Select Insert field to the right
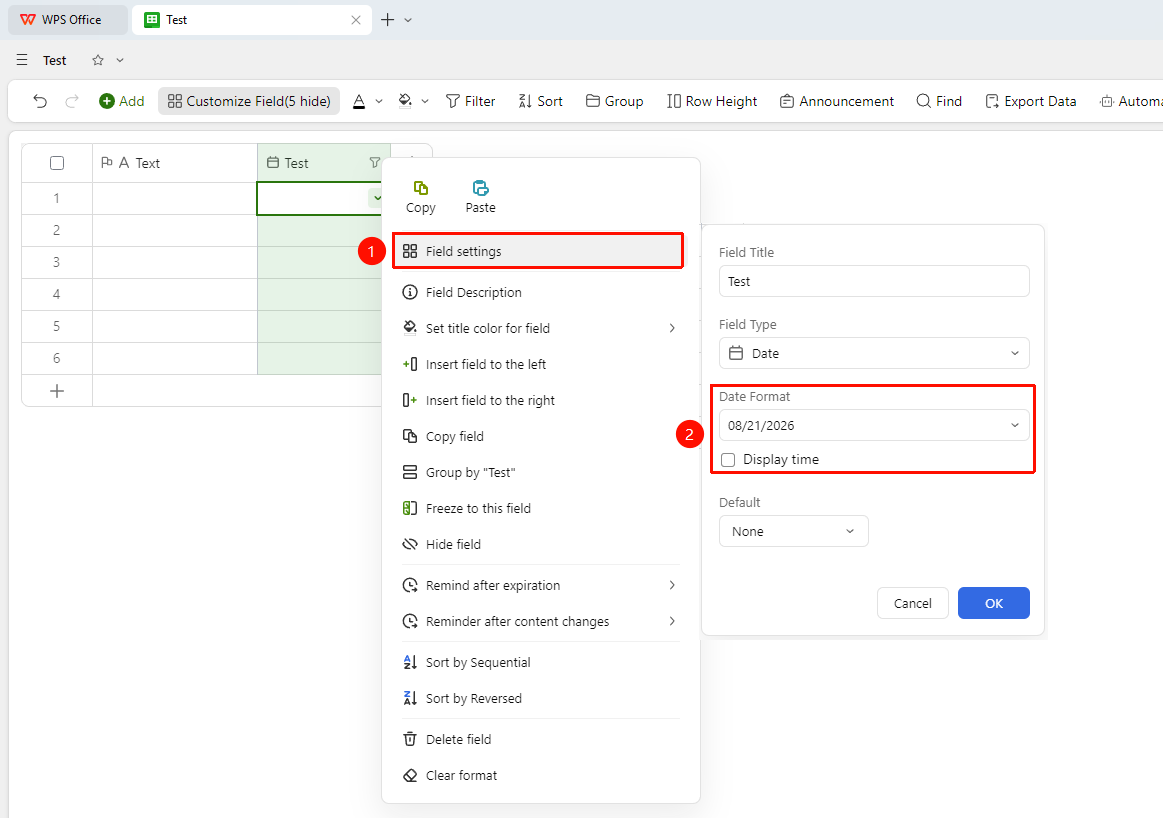Viewport: 1163px width, 818px height. (541, 400)
